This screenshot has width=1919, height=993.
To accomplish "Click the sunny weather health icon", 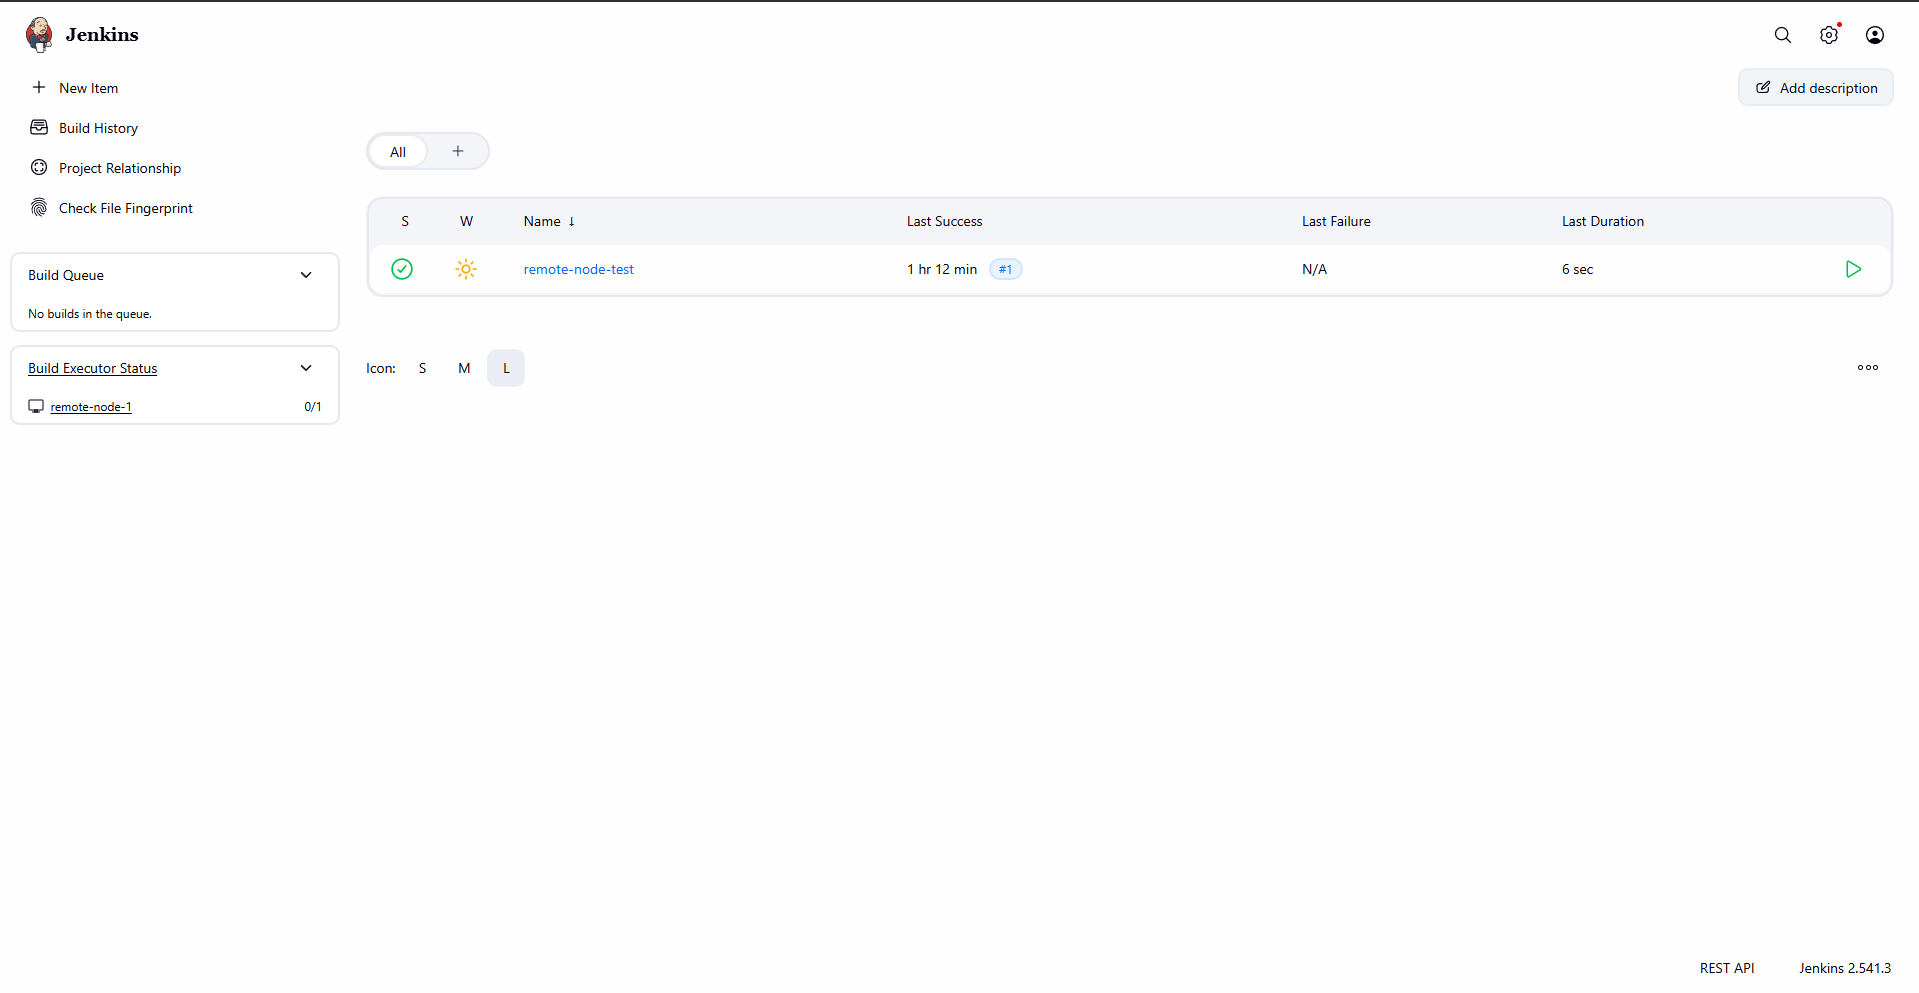I will (466, 269).
